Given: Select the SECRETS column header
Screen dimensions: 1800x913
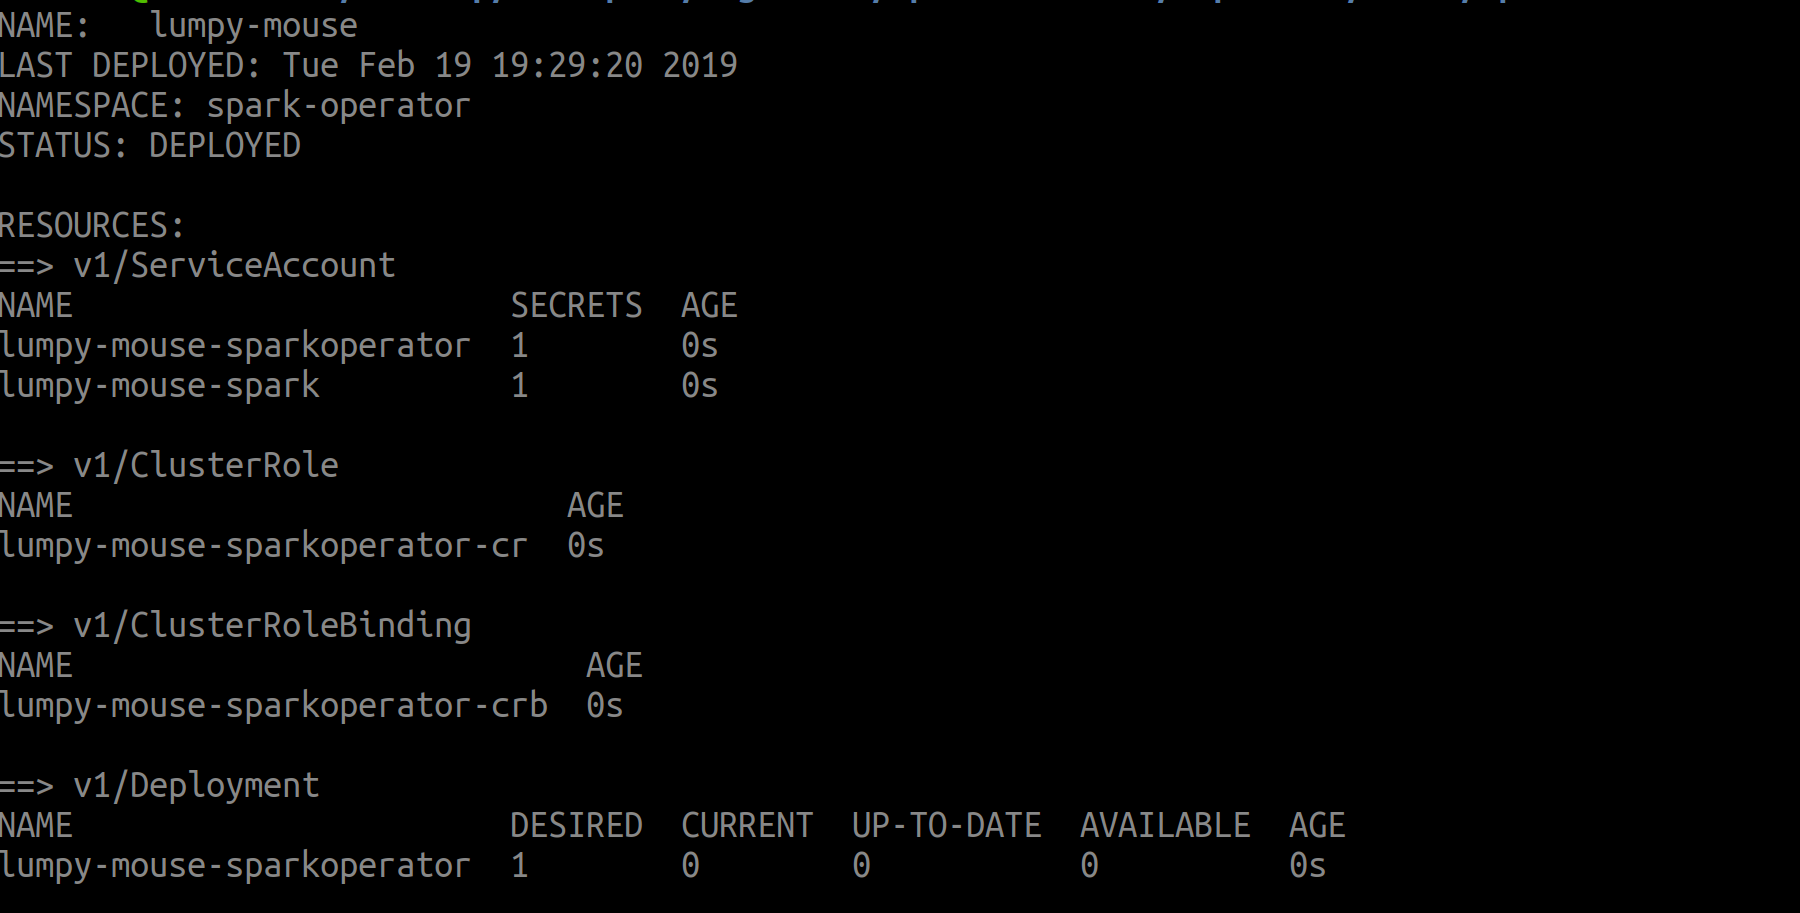Looking at the screenshot, I should [576, 305].
